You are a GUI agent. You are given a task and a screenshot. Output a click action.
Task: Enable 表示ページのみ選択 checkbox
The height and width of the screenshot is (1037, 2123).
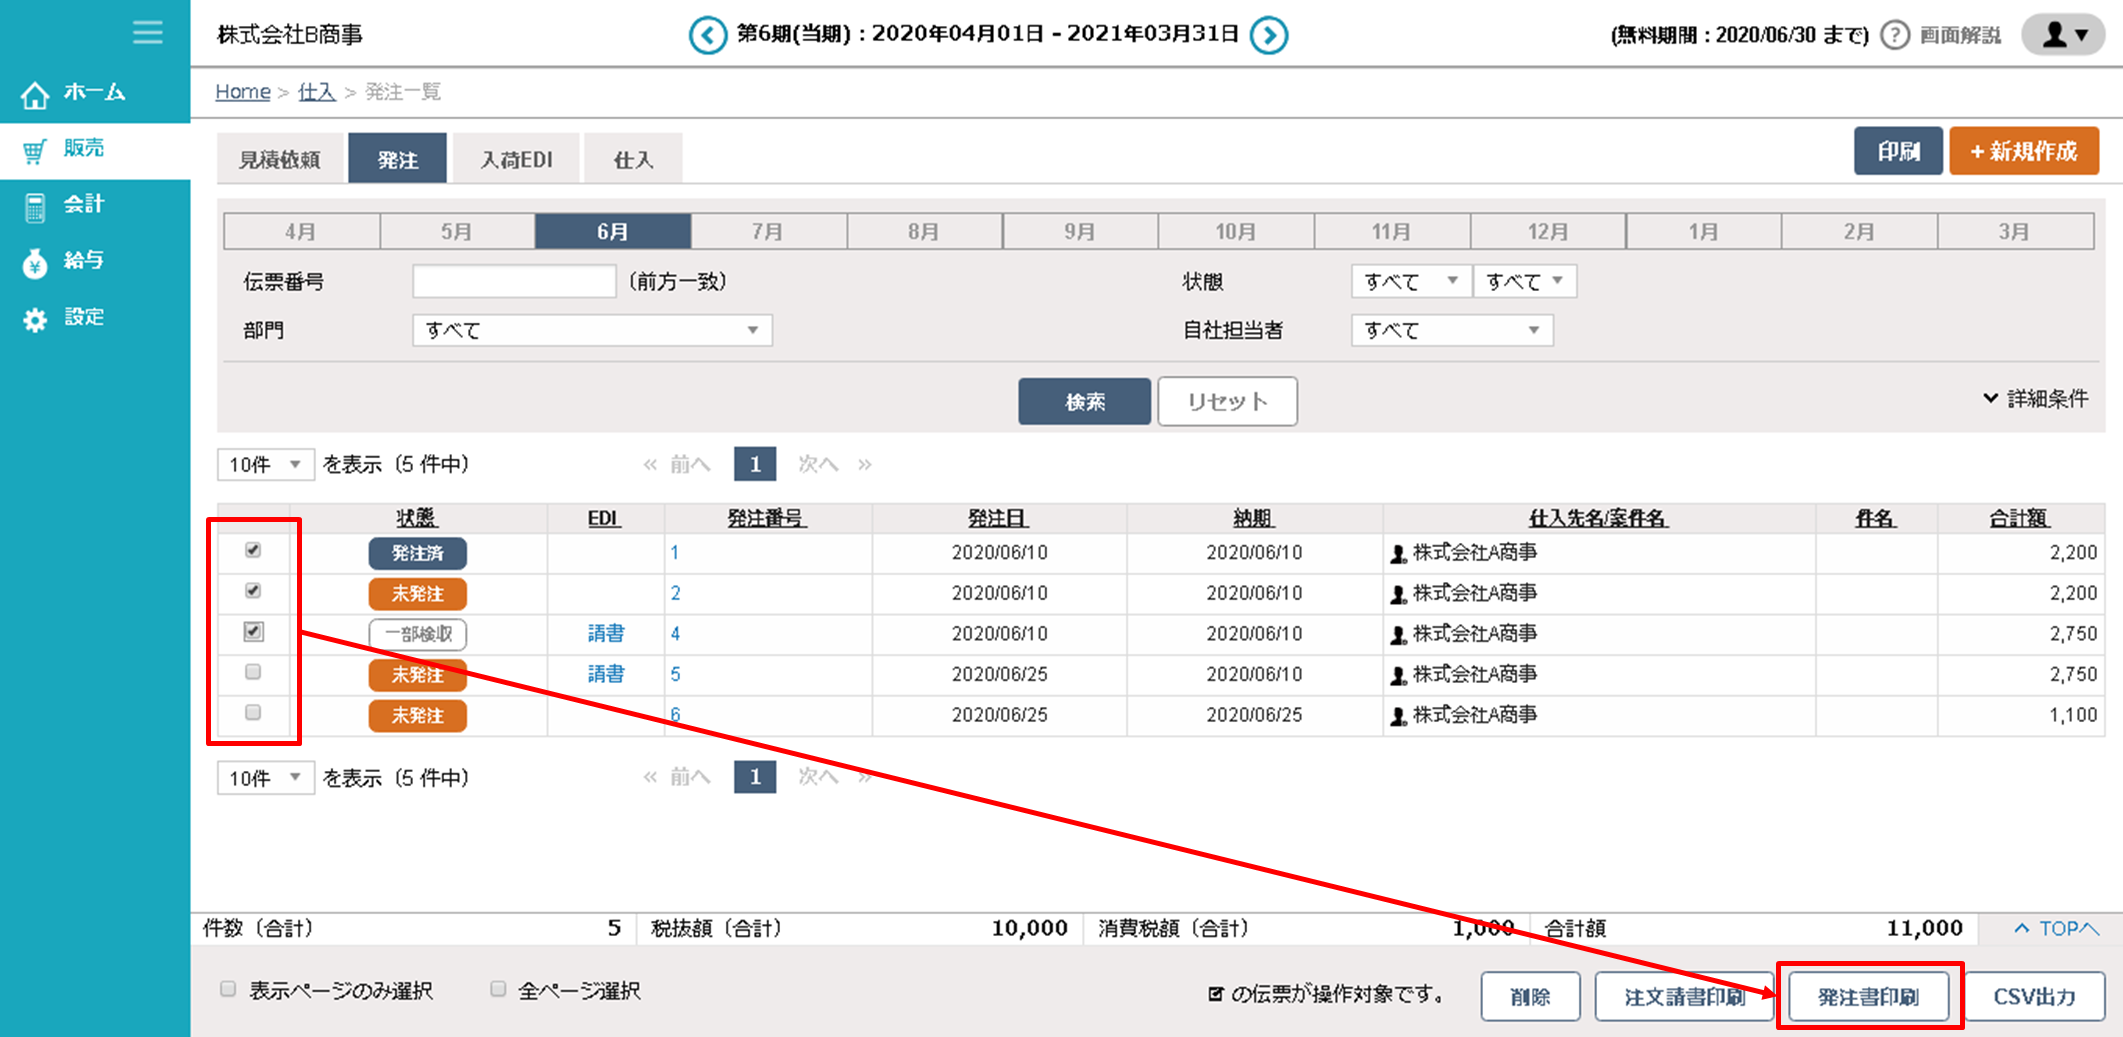(x=228, y=989)
